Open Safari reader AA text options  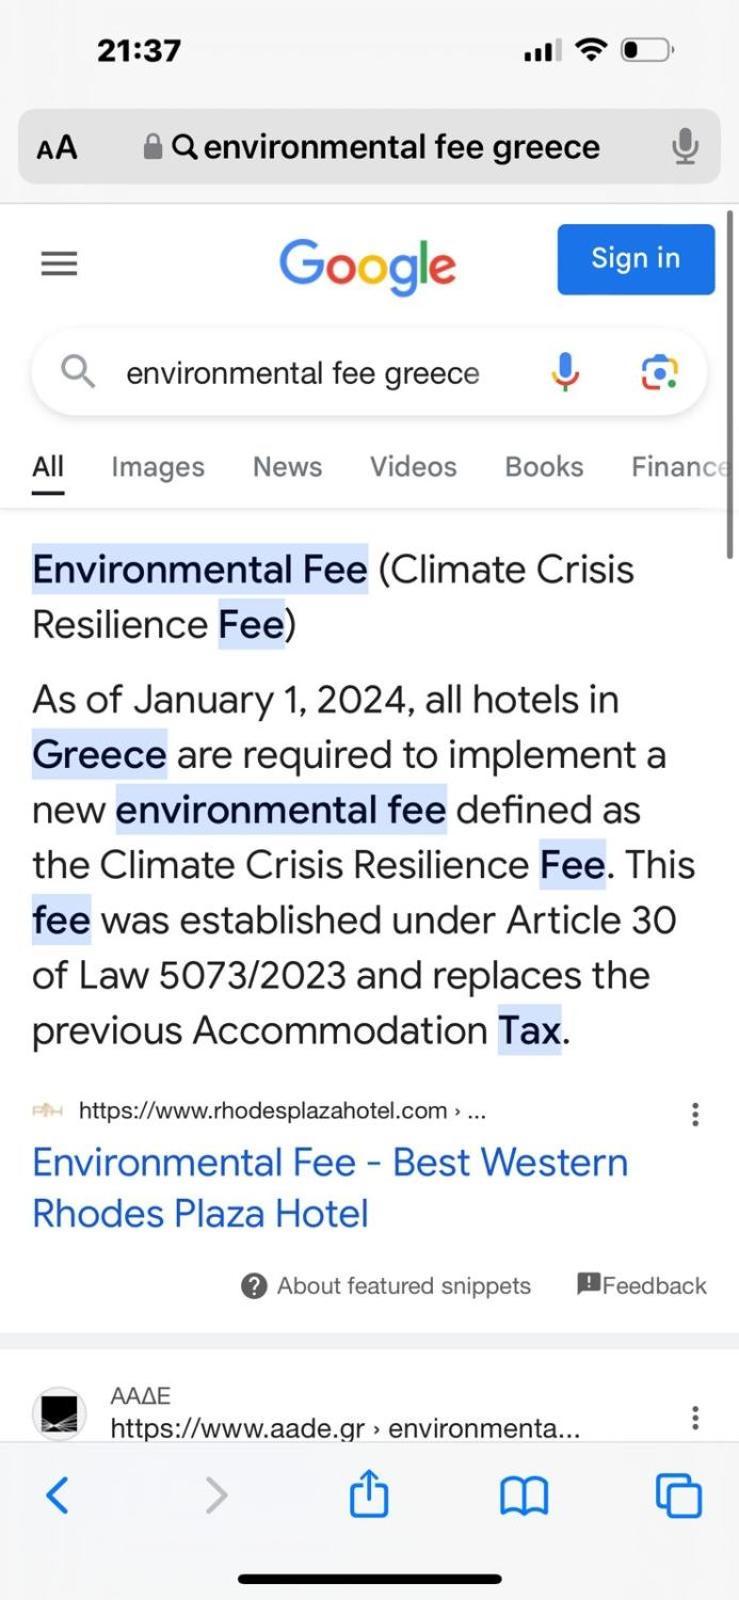(x=56, y=148)
